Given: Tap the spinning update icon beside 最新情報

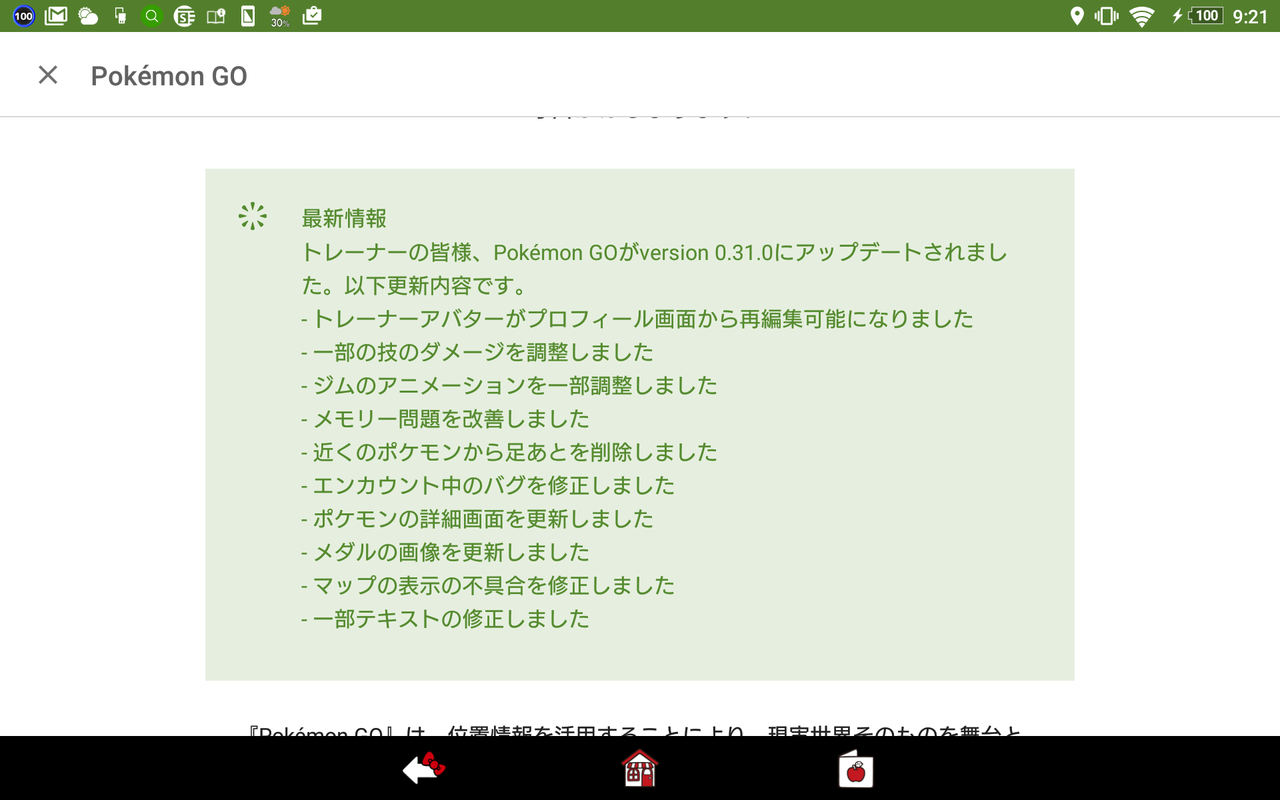Looking at the screenshot, I should coord(253,217).
